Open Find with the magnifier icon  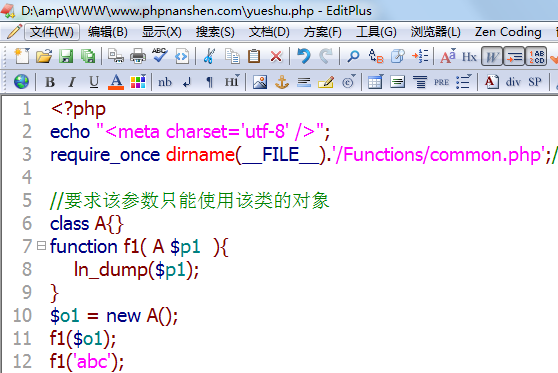[353, 56]
